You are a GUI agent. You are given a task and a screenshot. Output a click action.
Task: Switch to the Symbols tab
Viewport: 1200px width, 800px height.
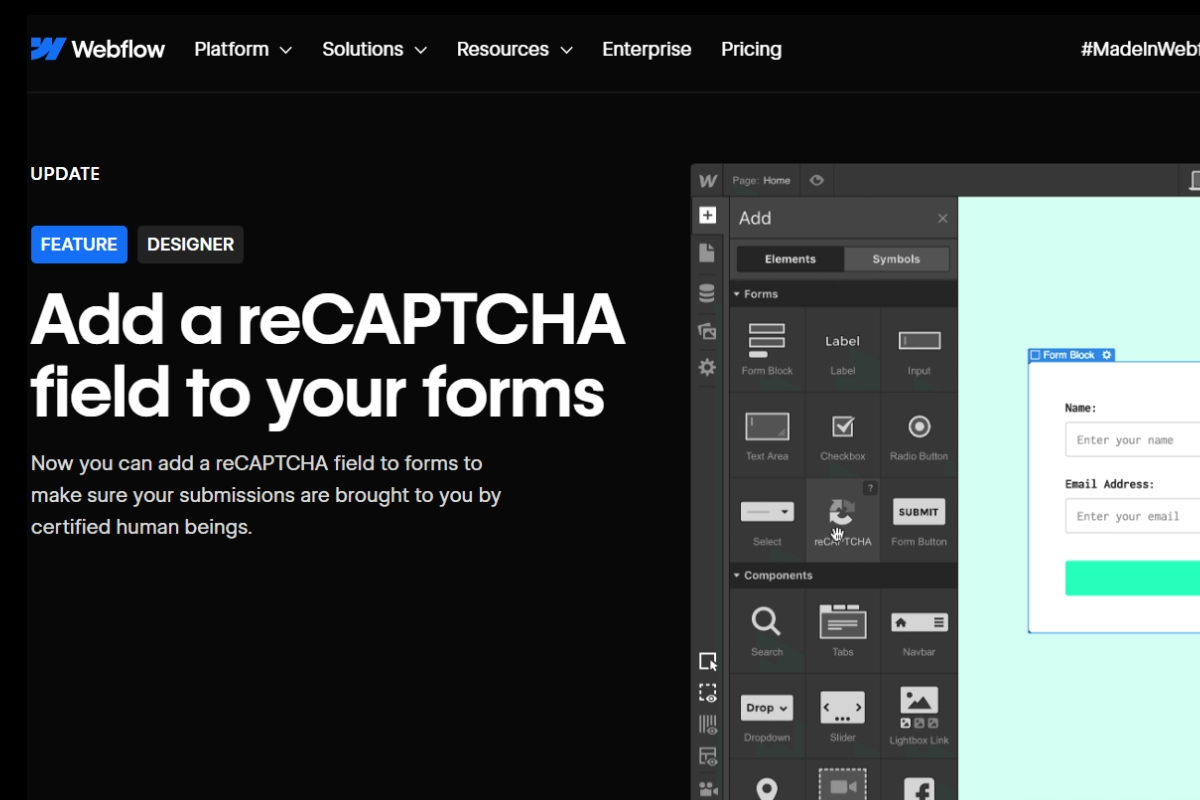point(895,258)
